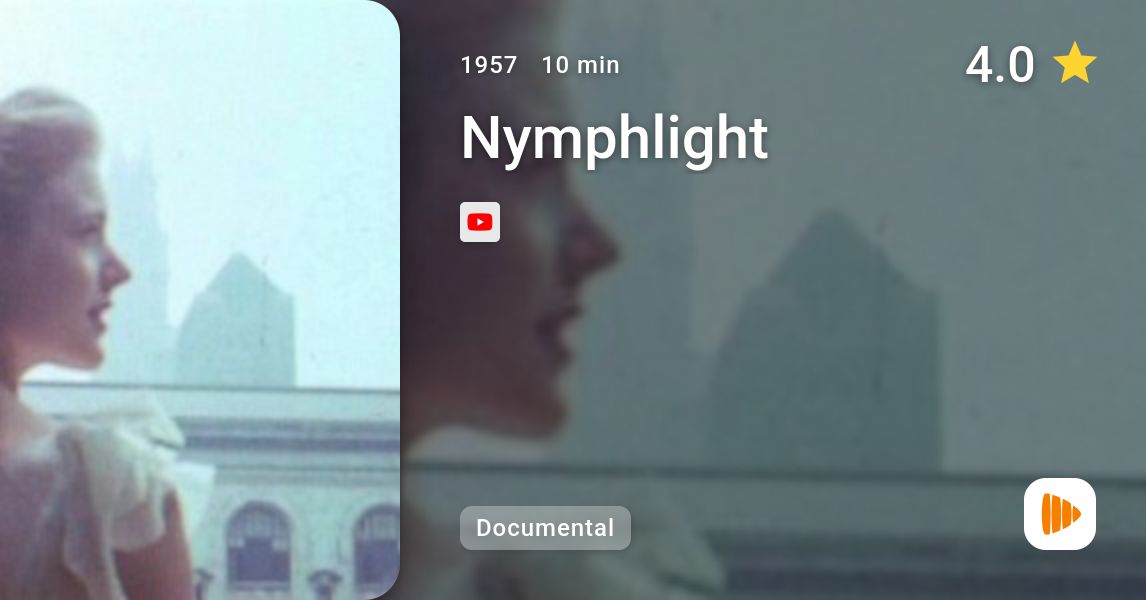Select the Documental genre tag
The height and width of the screenshot is (600, 1146).
coord(545,528)
